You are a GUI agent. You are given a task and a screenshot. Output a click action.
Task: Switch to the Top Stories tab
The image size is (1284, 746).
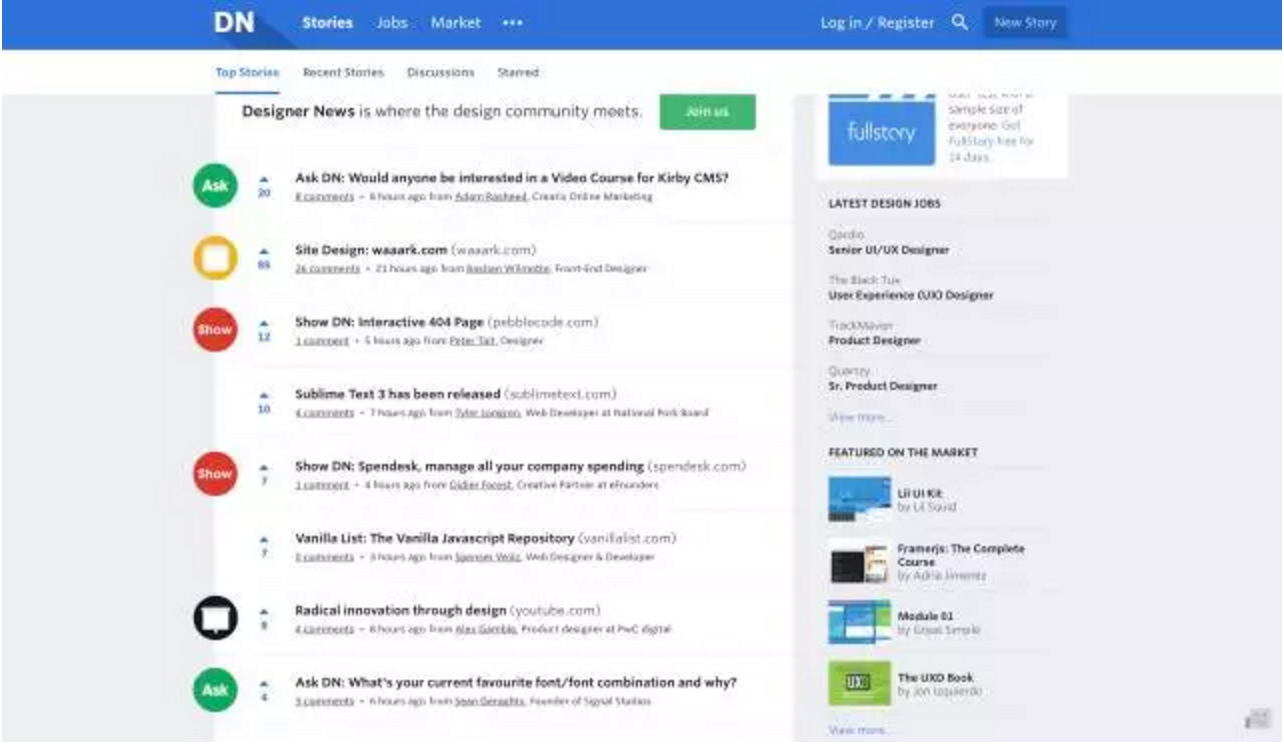[247, 73]
